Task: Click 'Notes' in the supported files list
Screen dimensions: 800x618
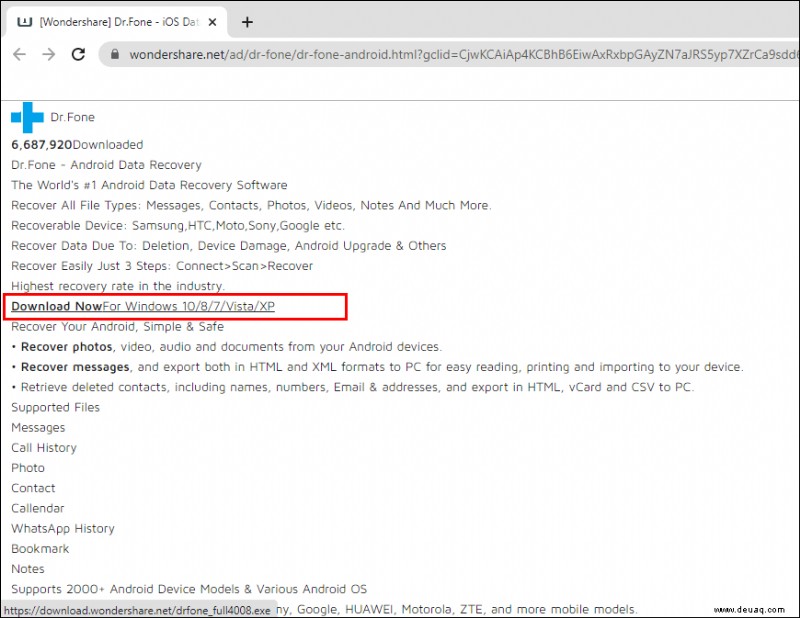Action: coord(28,569)
